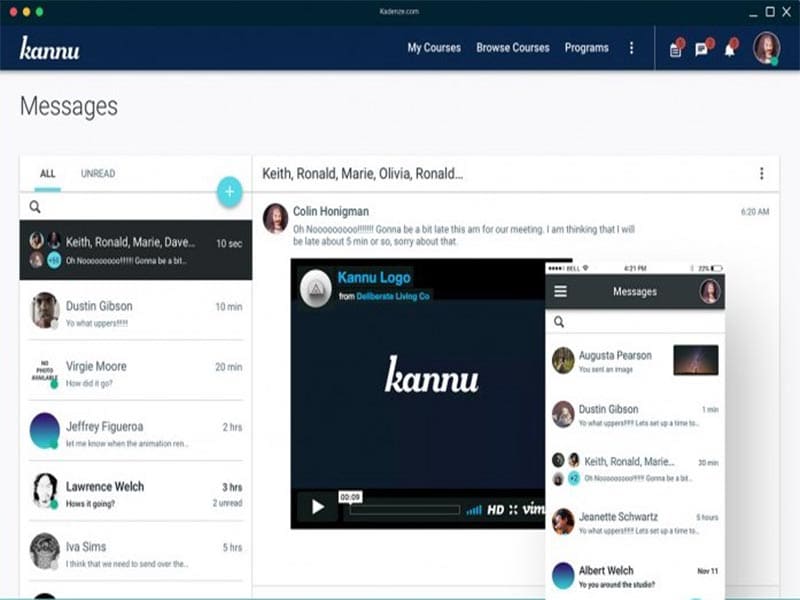The height and width of the screenshot is (600, 800).
Task: Click +2 participants badge in mobile list
Action: (x=574, y=478)
